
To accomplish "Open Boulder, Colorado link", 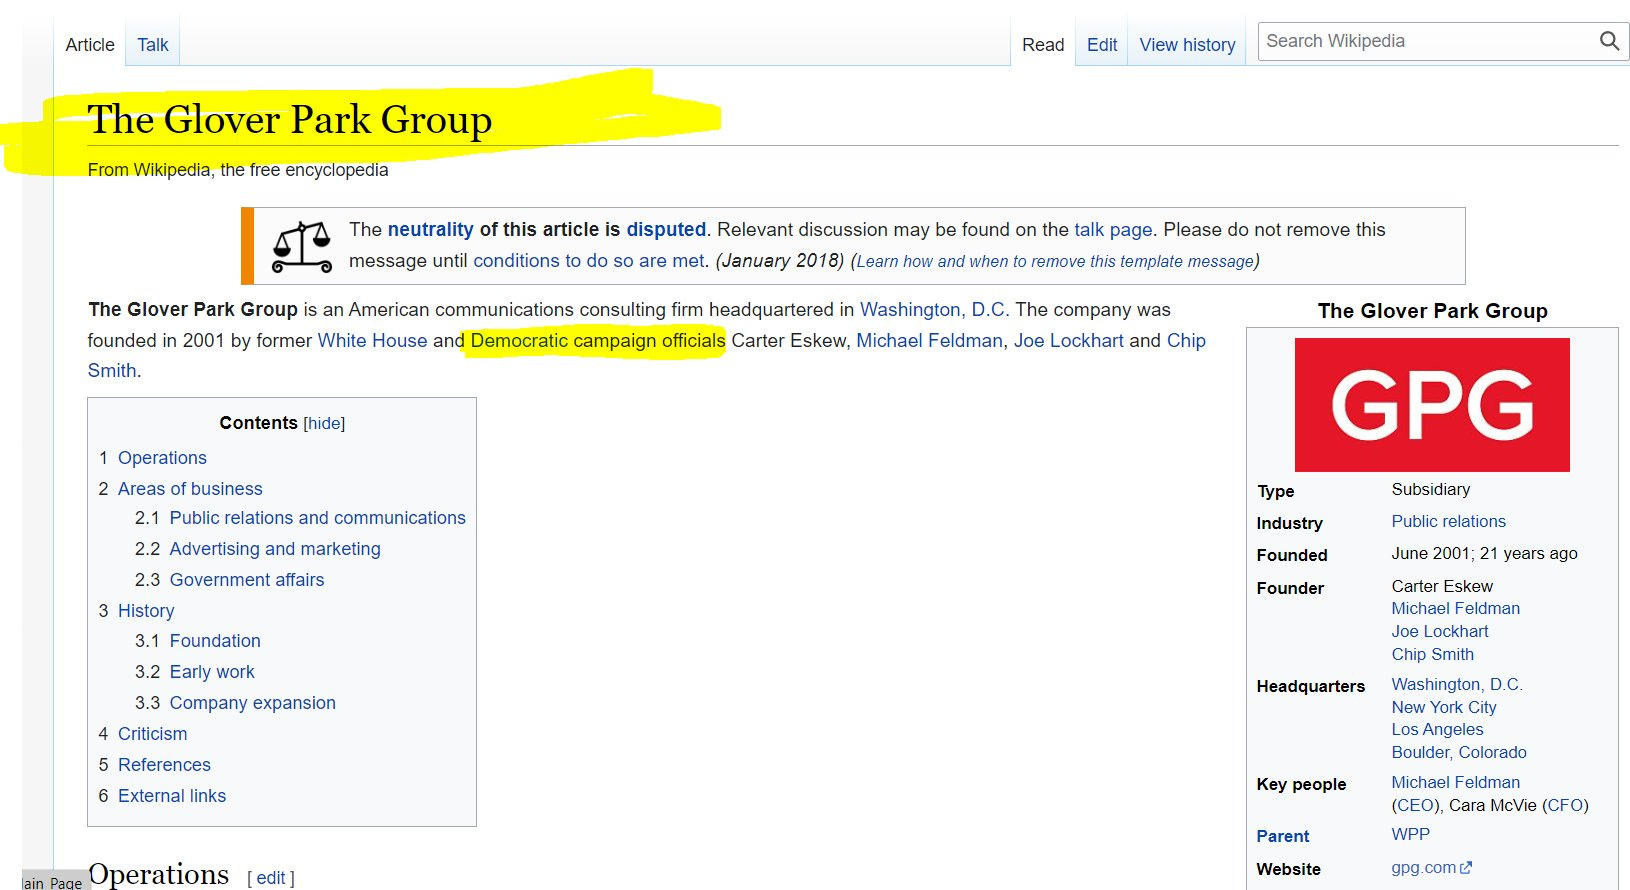I will click(x=1459, y=752).
